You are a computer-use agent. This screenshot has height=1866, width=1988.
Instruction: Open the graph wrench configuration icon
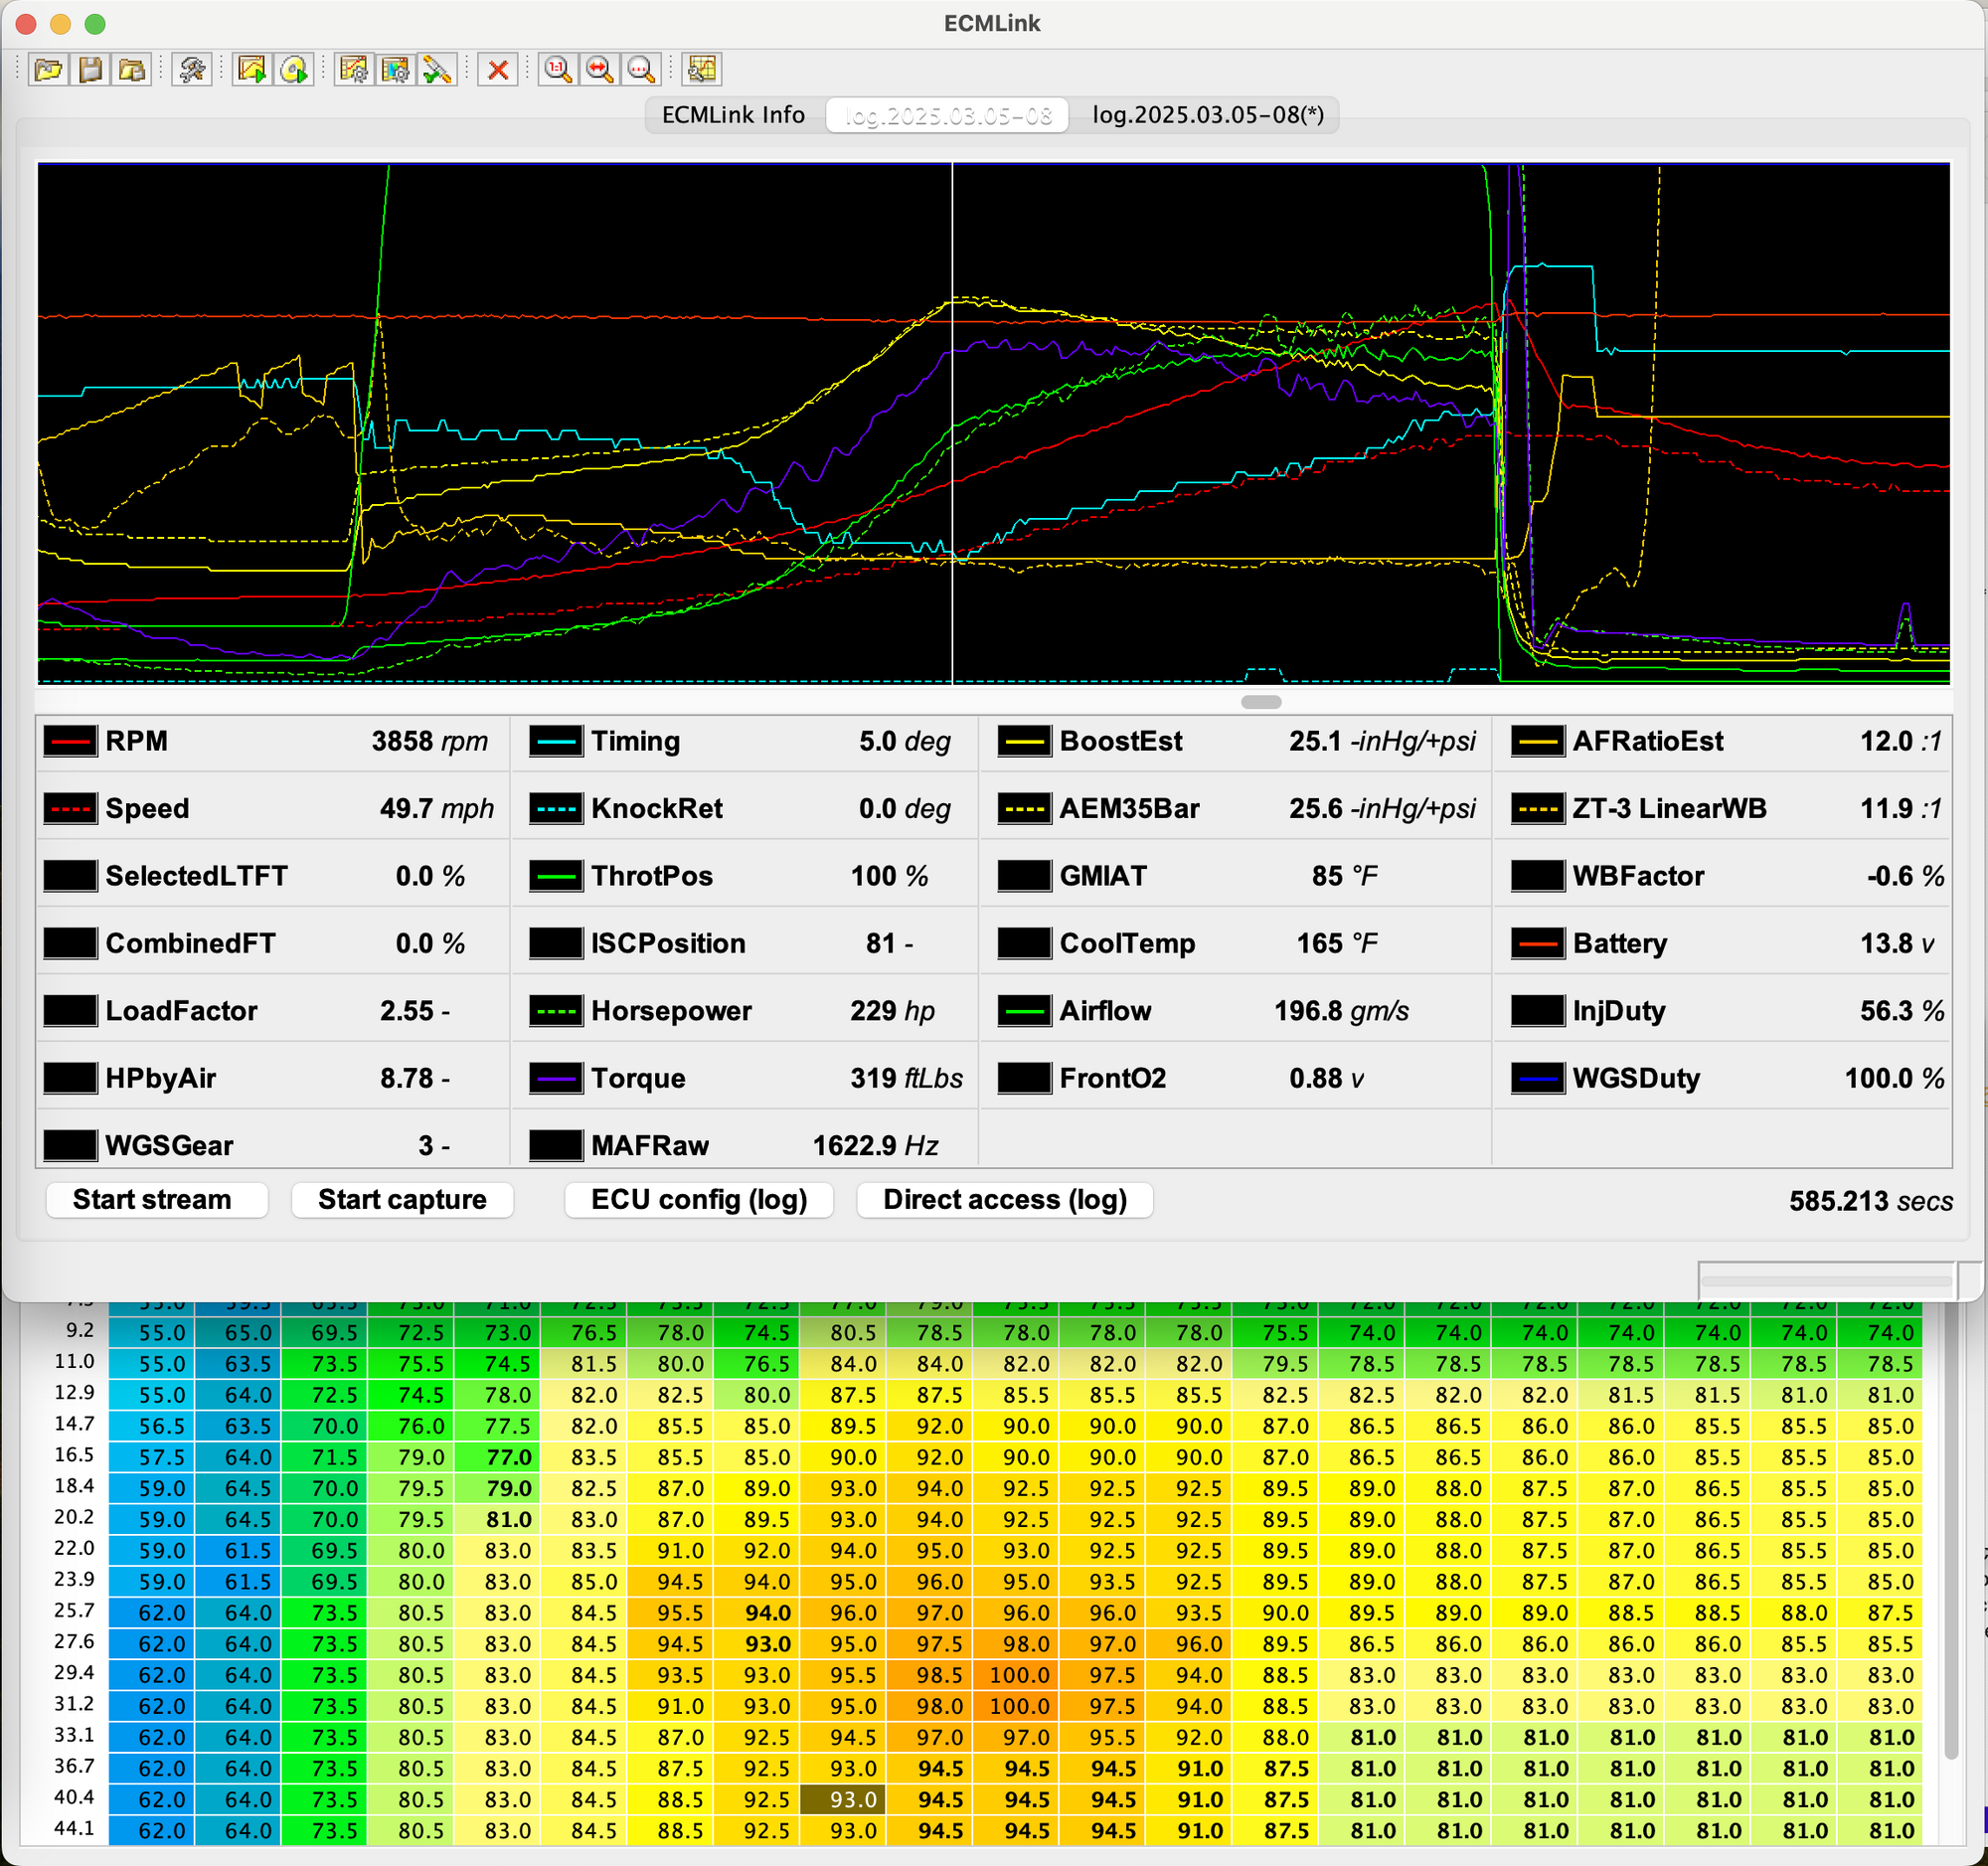(x=701, y=69)
